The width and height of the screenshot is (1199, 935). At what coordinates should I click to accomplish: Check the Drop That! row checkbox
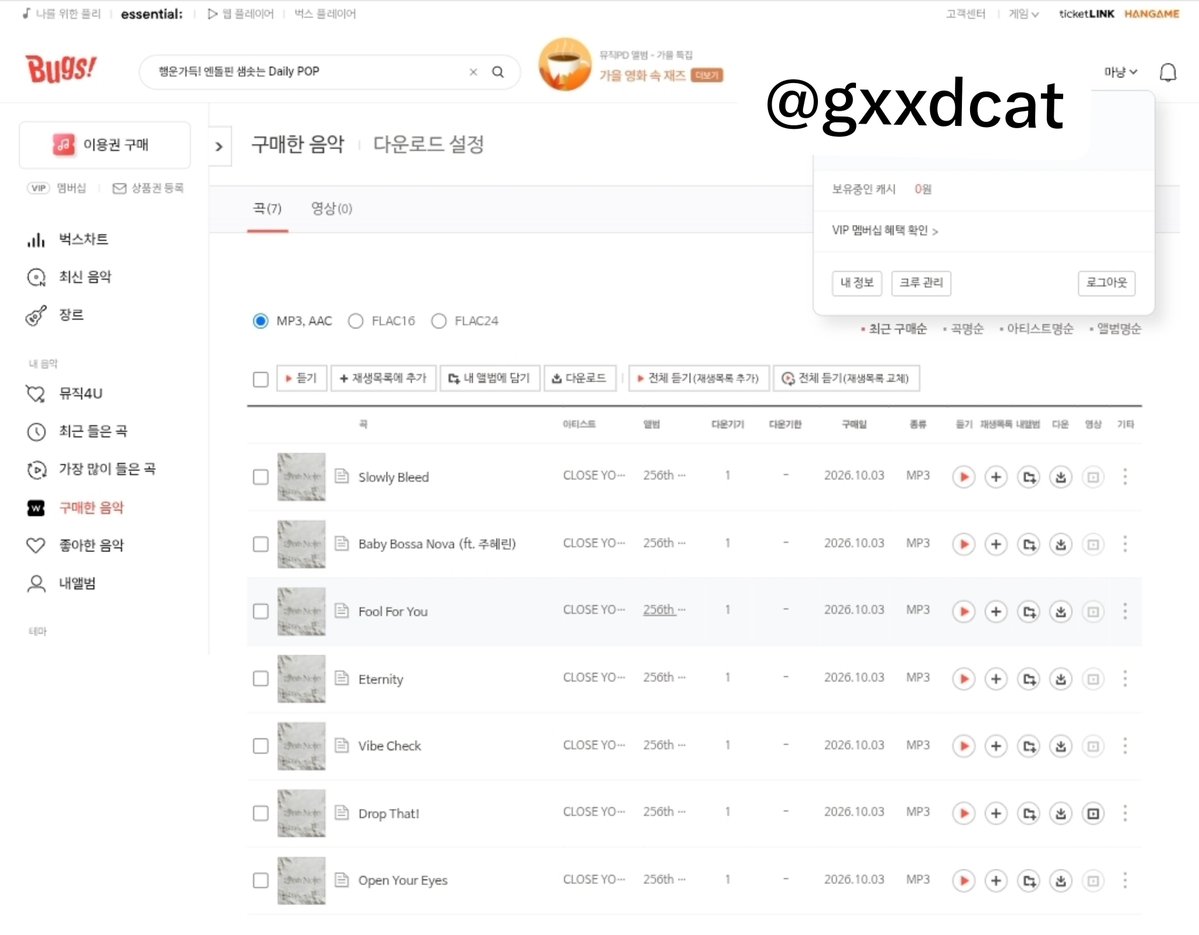point(261,813)
